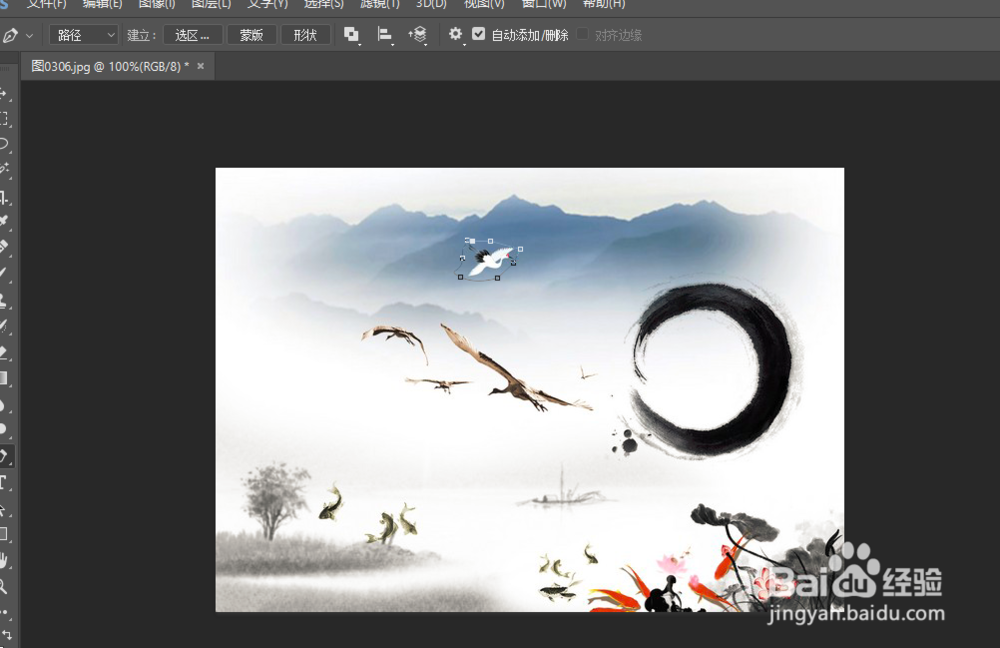The image size is (1000, 648).
Task: Open the edit toolbar ellipsis menu
Action: 3,612
